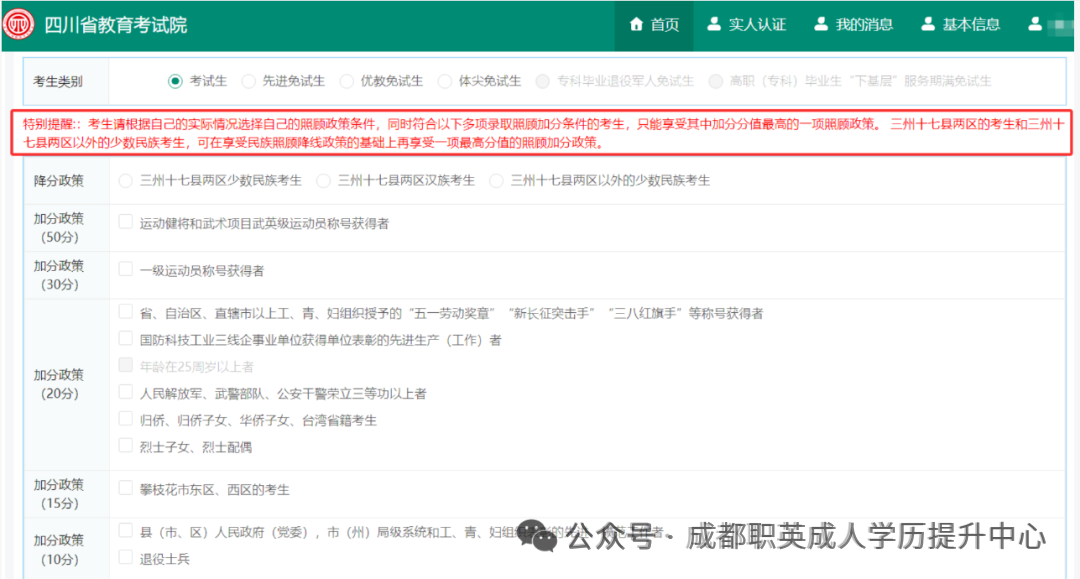Open 我的消息 menu item
The width and height of the screenshot is (1080, 579).
click(853, 25)
